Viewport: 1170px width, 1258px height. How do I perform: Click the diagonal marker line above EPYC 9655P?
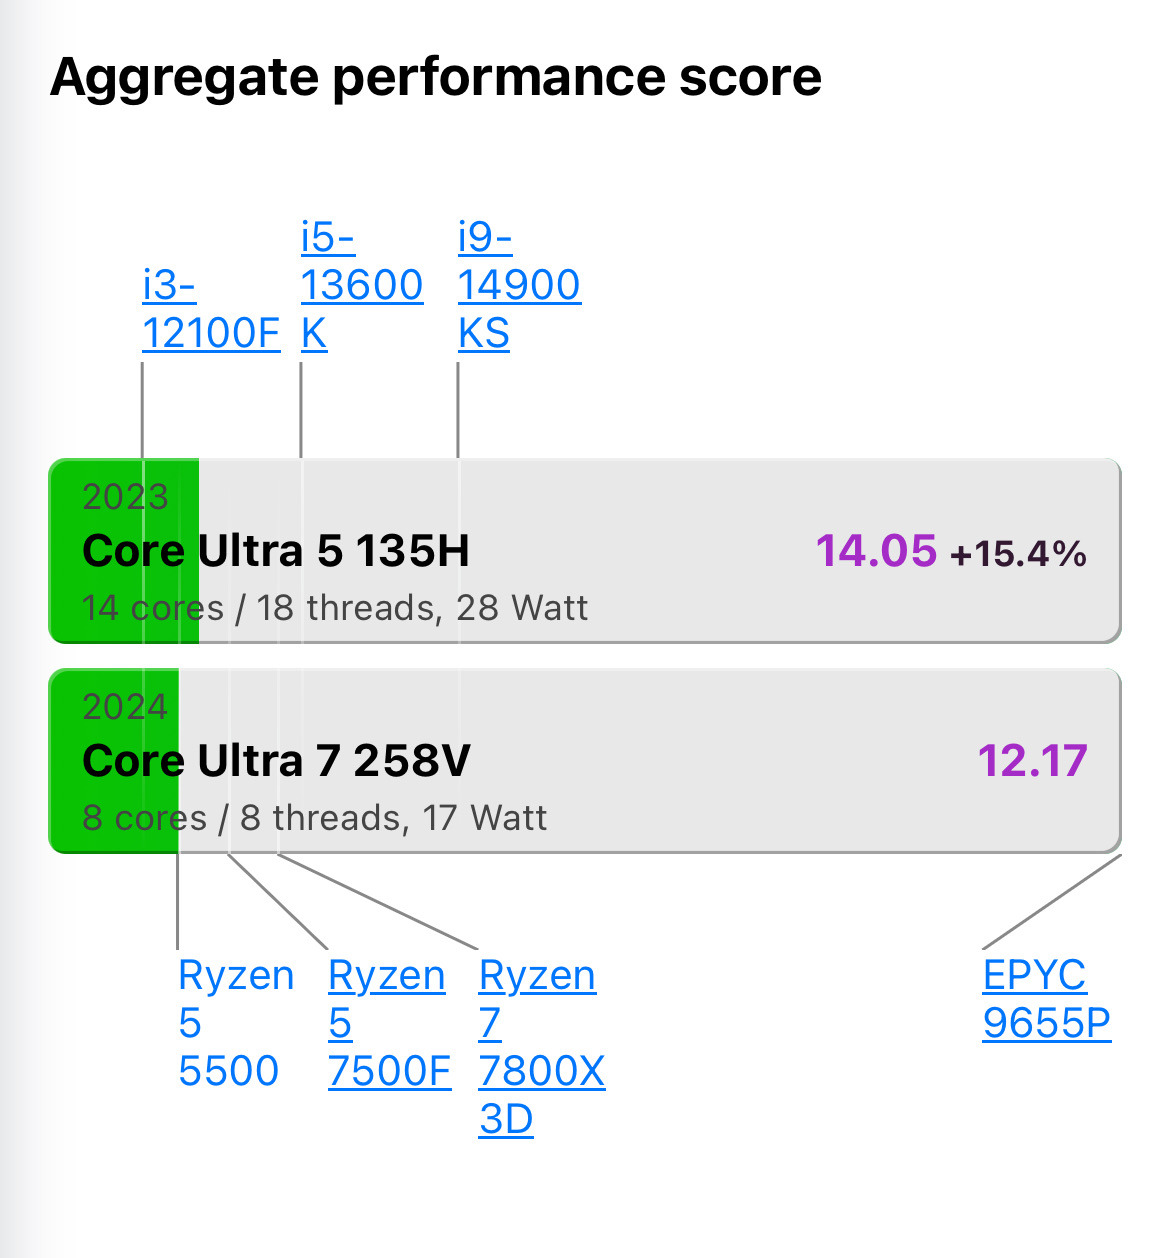tap(1052, 901)
